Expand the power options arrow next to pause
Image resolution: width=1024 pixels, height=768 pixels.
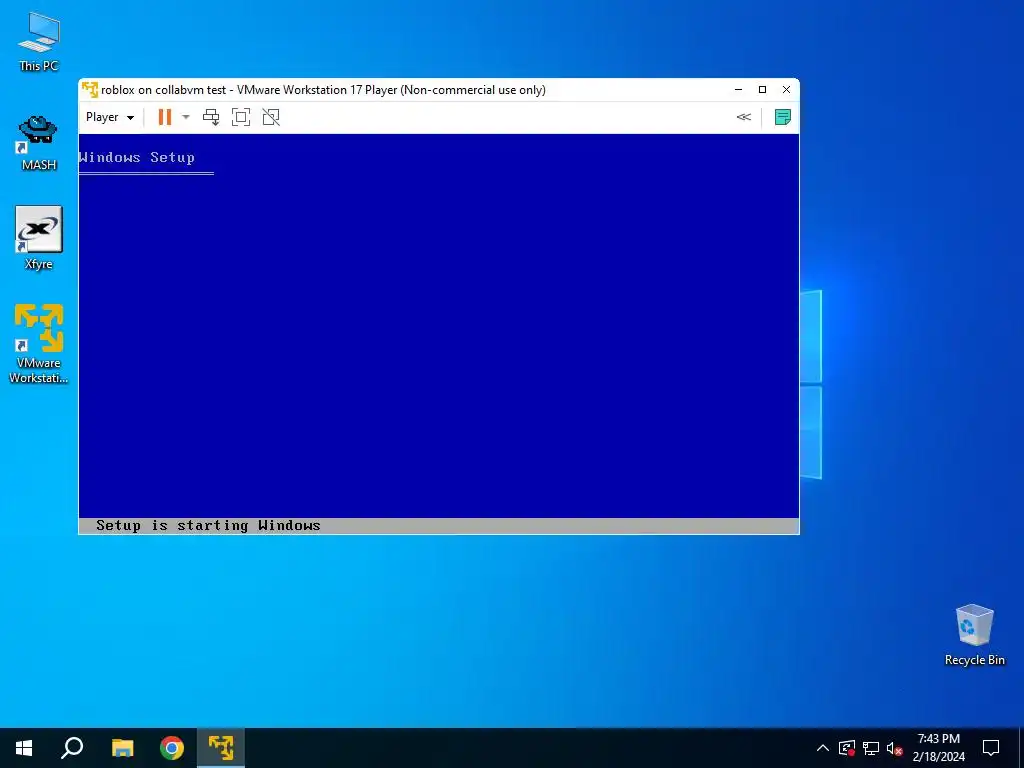click(x=185, y=117)
